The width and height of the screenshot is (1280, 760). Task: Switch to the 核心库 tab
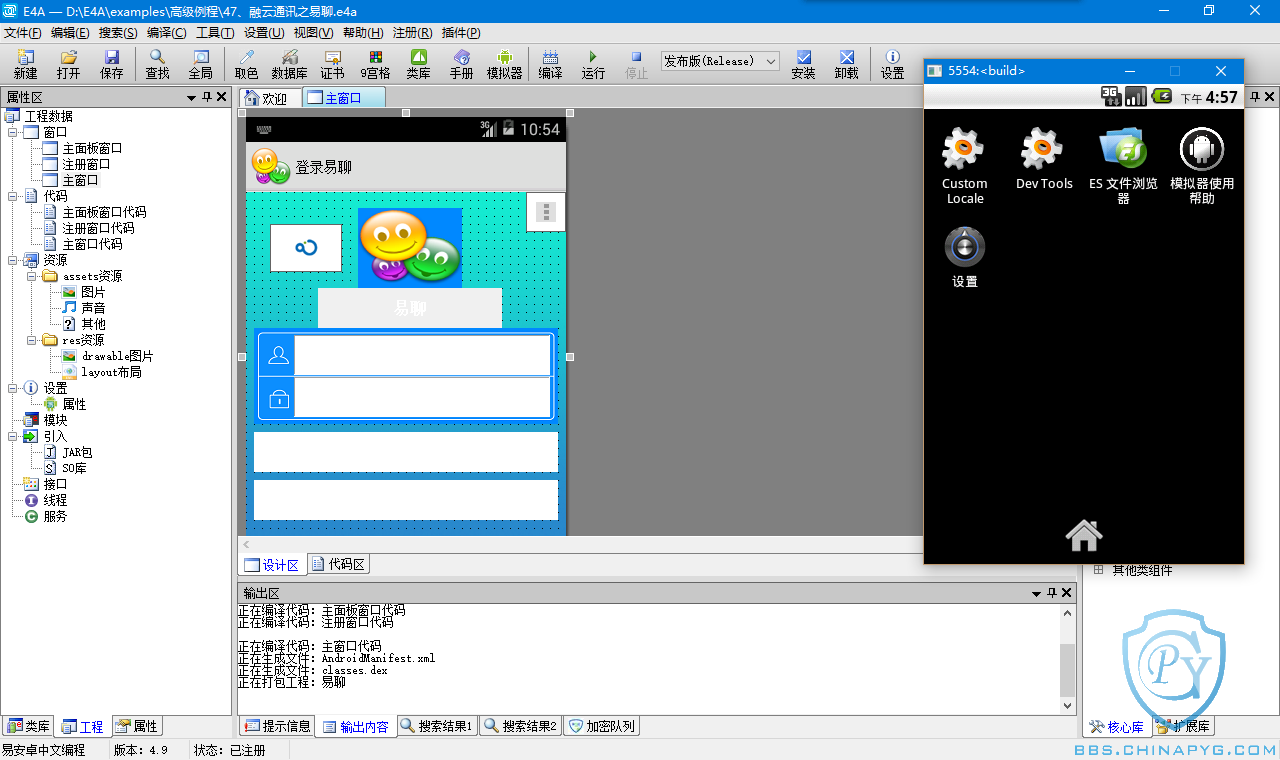pos(1117,726)
